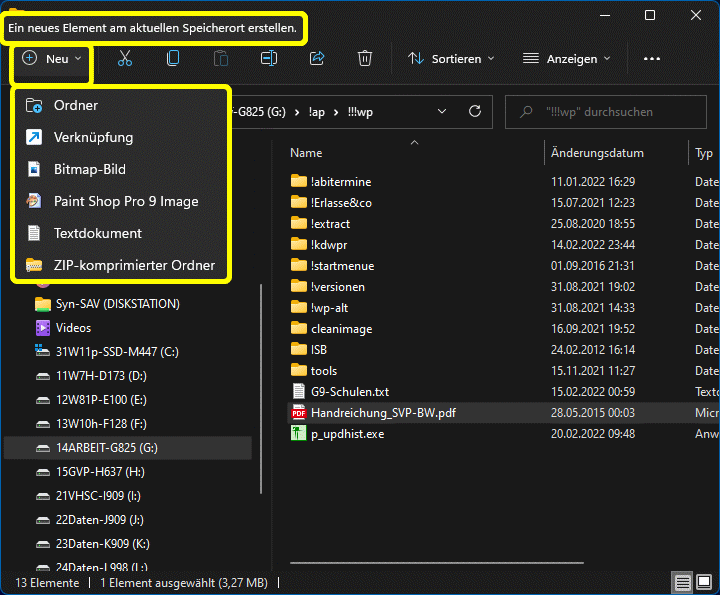Select the file G9-Schulen.txt
Viewport: 720px width, 595px height.
[x=350, y=391]
